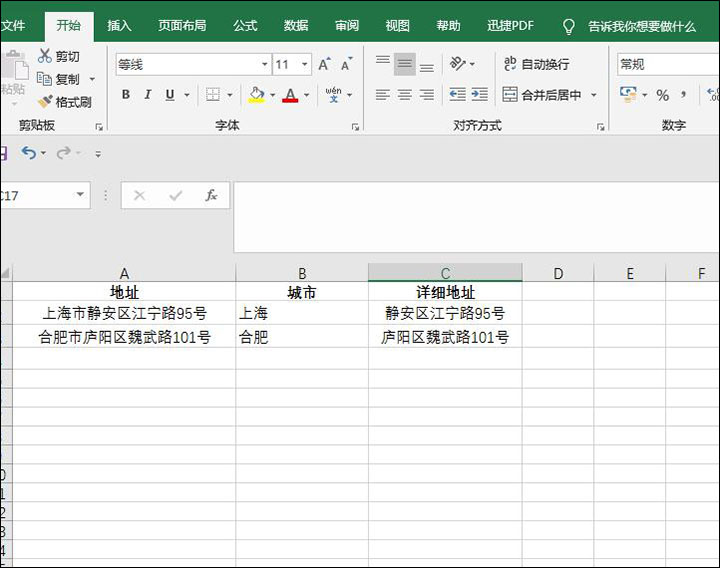Screen dimensions: 720x568
Task: Select column C header
Action: [x=445, y=273]
